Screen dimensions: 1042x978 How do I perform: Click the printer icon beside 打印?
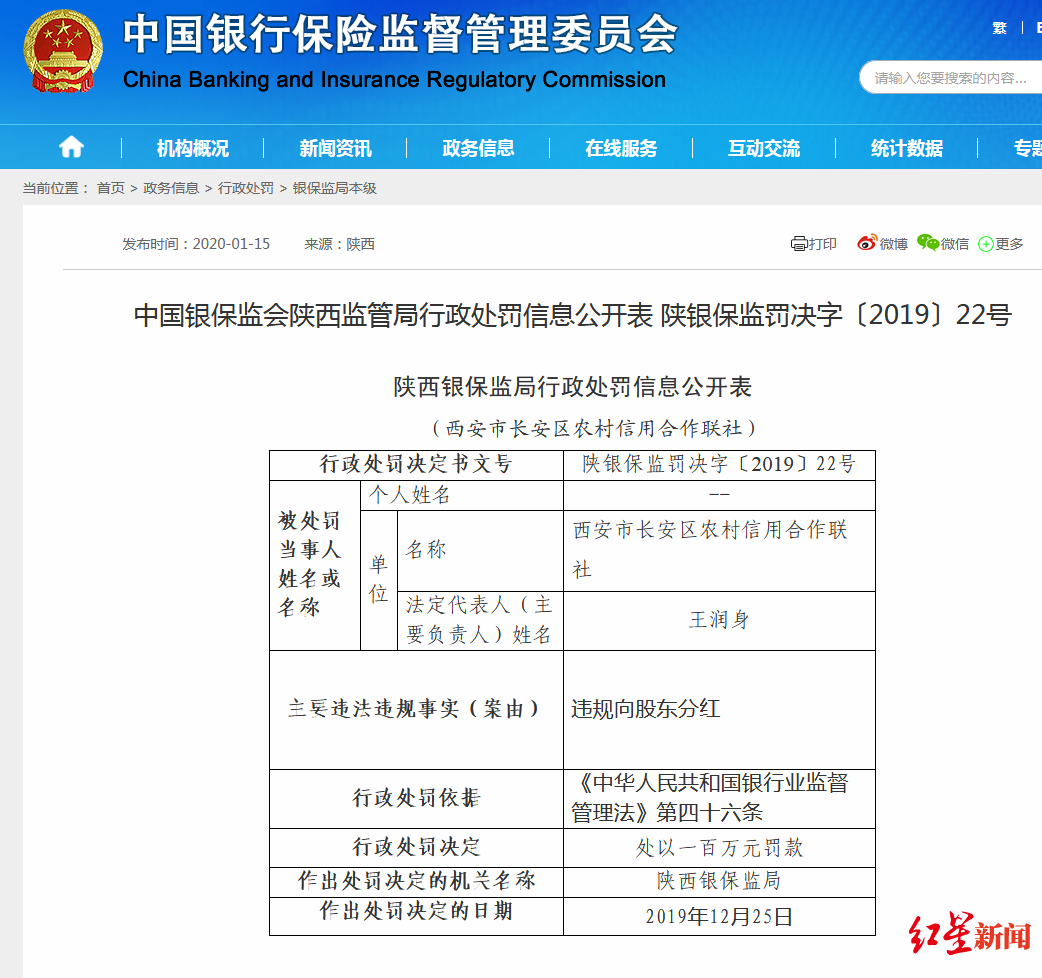coord(799,244)
